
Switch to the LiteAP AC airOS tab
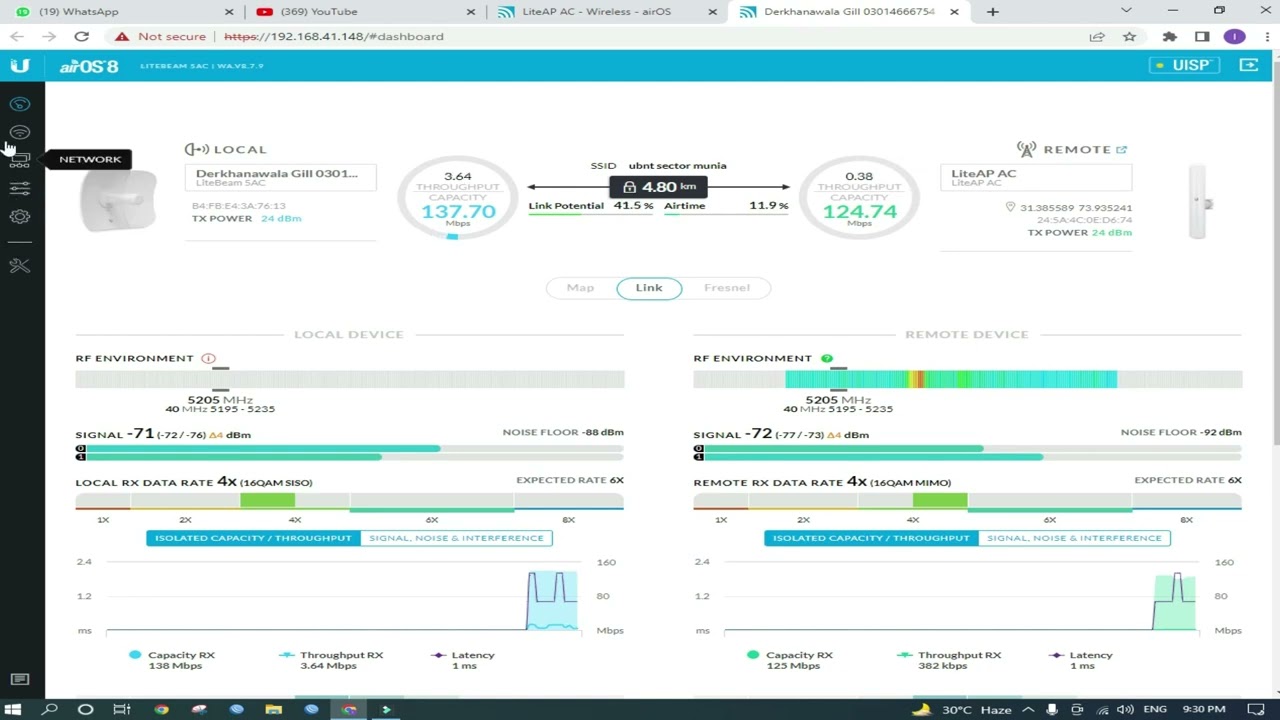[607, 12]
